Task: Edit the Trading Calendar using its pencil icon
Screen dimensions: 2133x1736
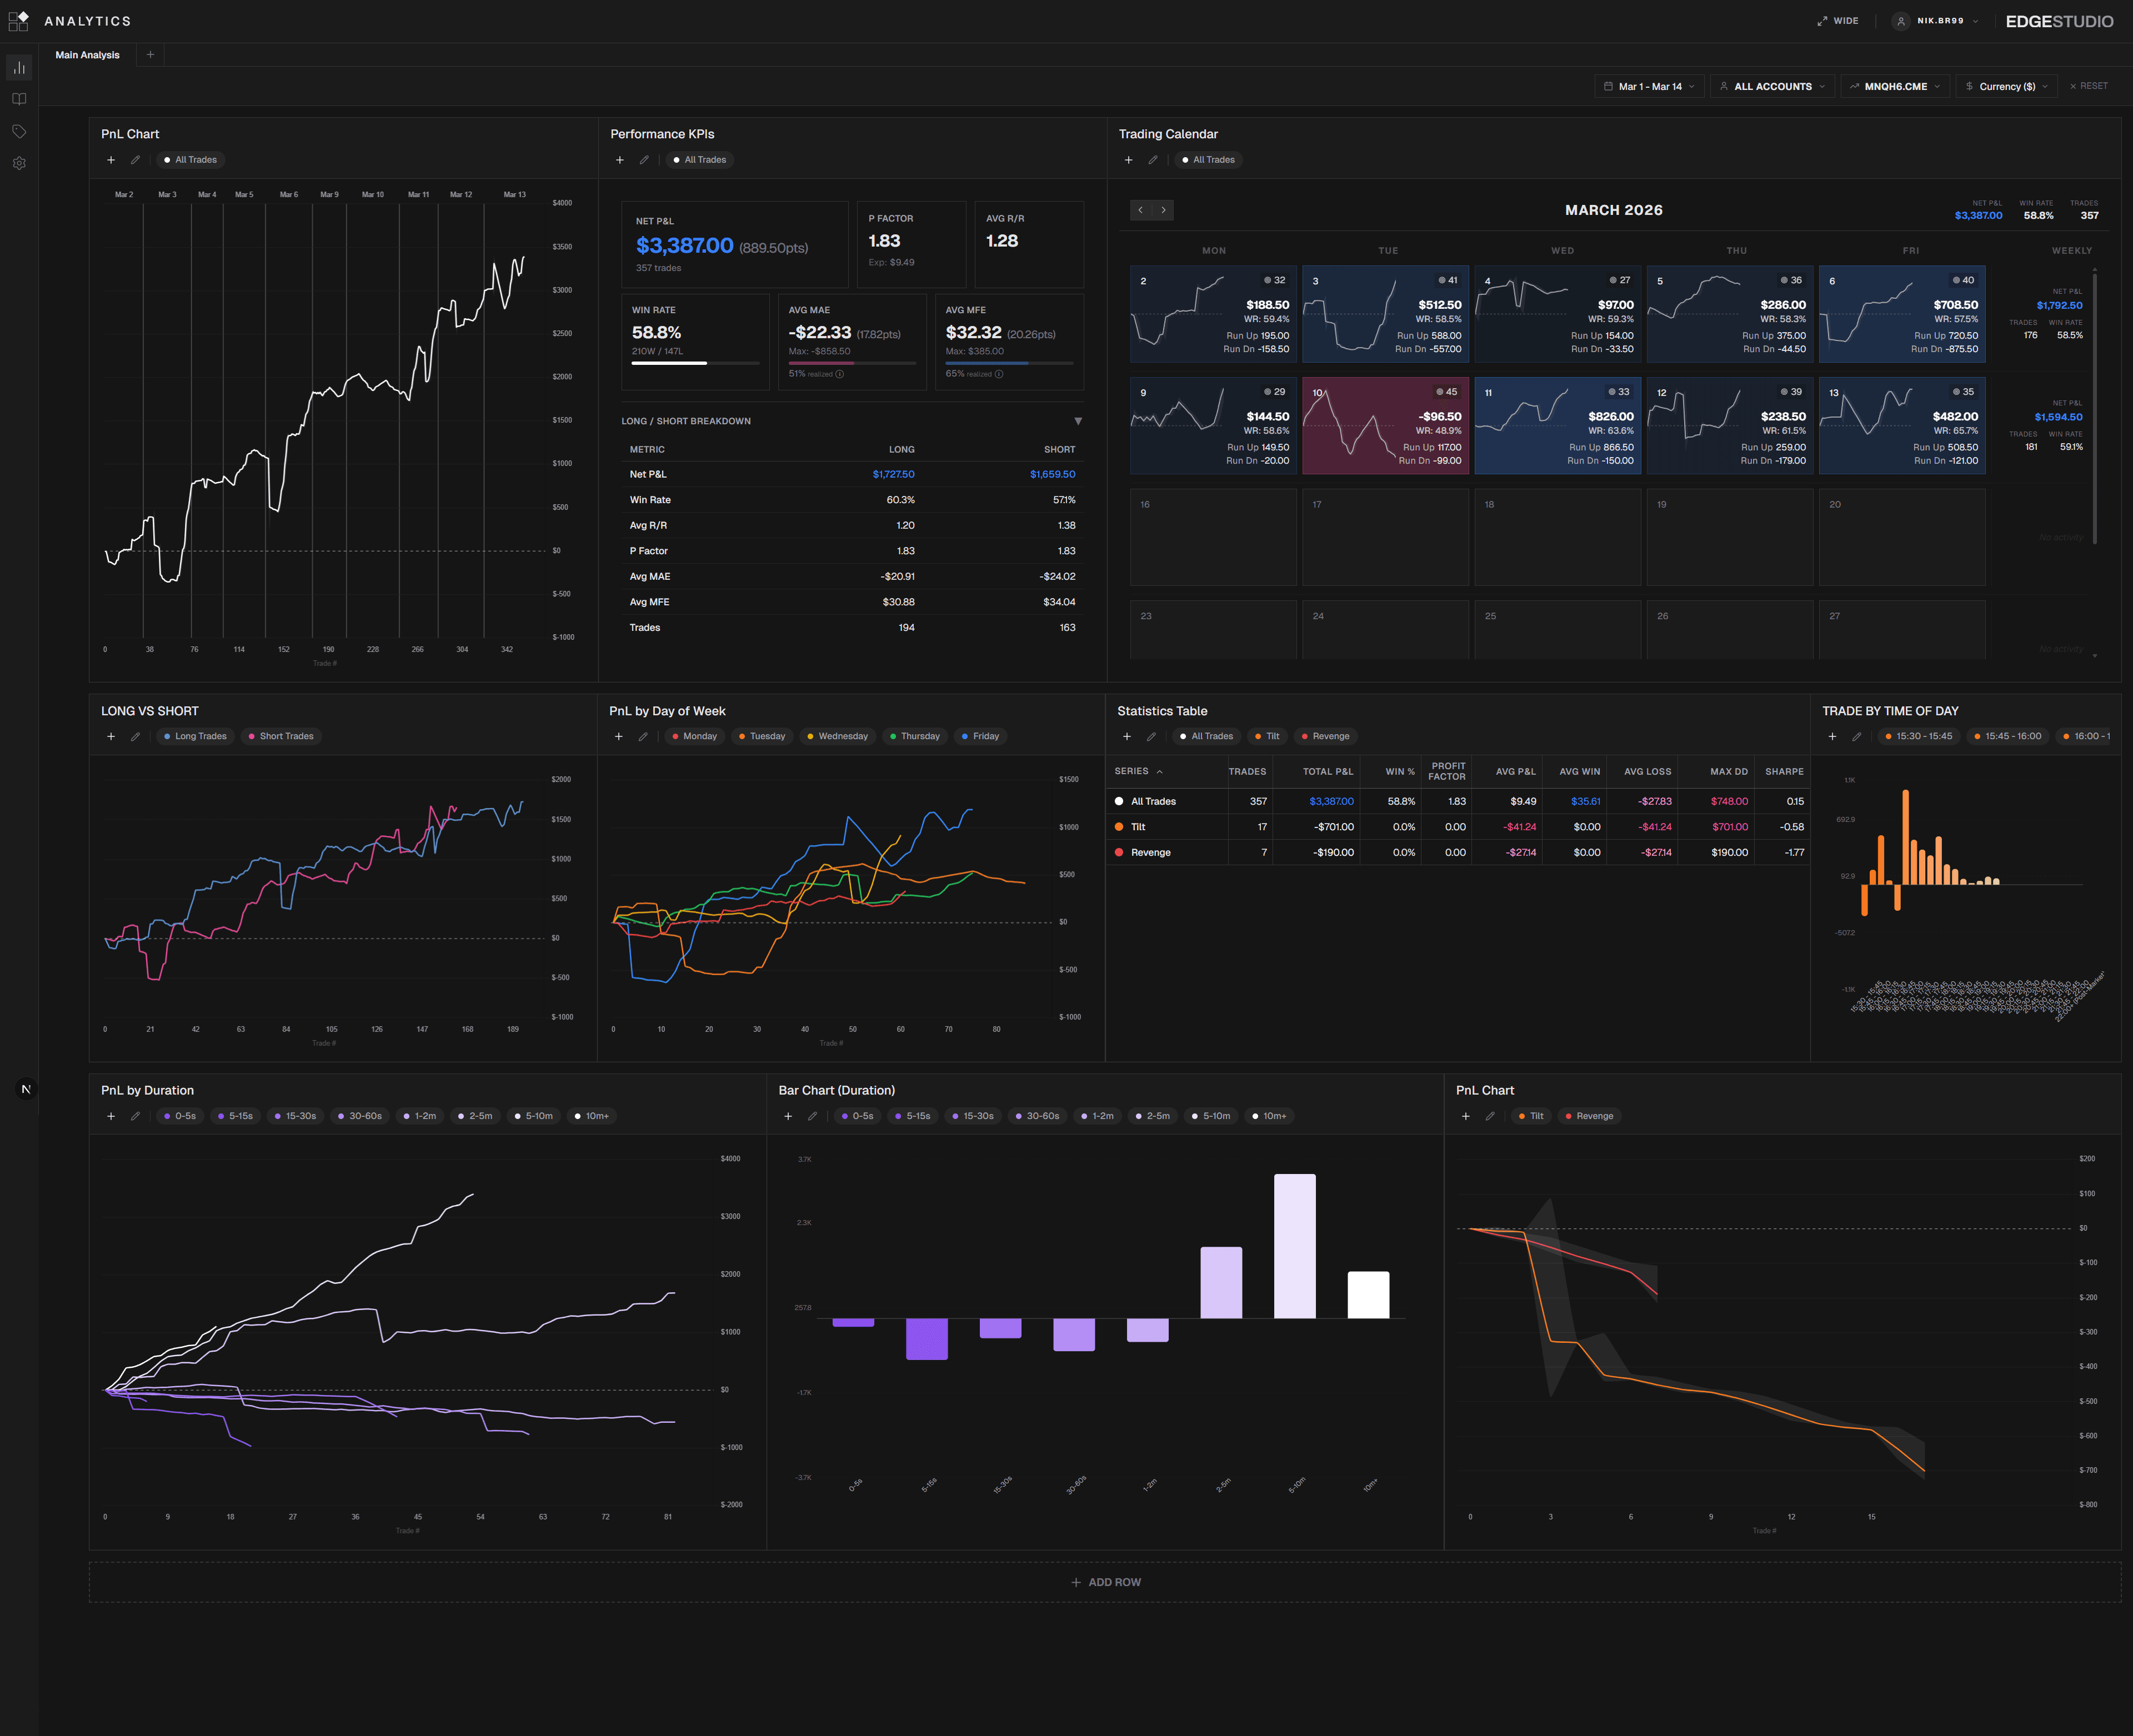Action: pos(1153,159)
